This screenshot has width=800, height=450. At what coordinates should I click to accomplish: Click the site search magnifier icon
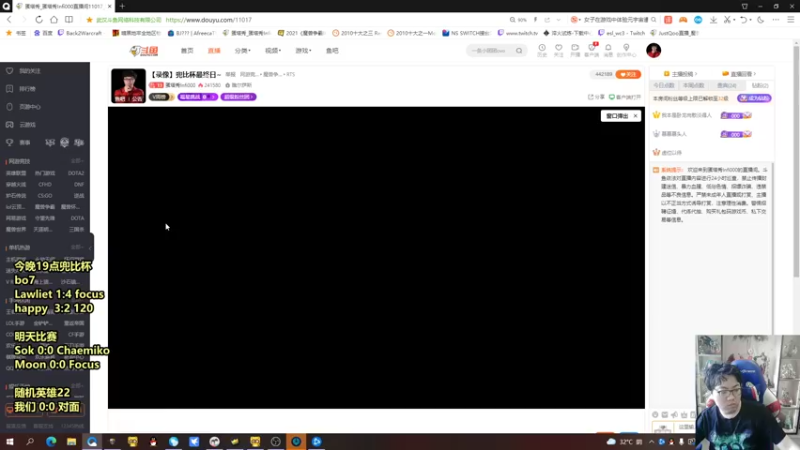(519, 51)
